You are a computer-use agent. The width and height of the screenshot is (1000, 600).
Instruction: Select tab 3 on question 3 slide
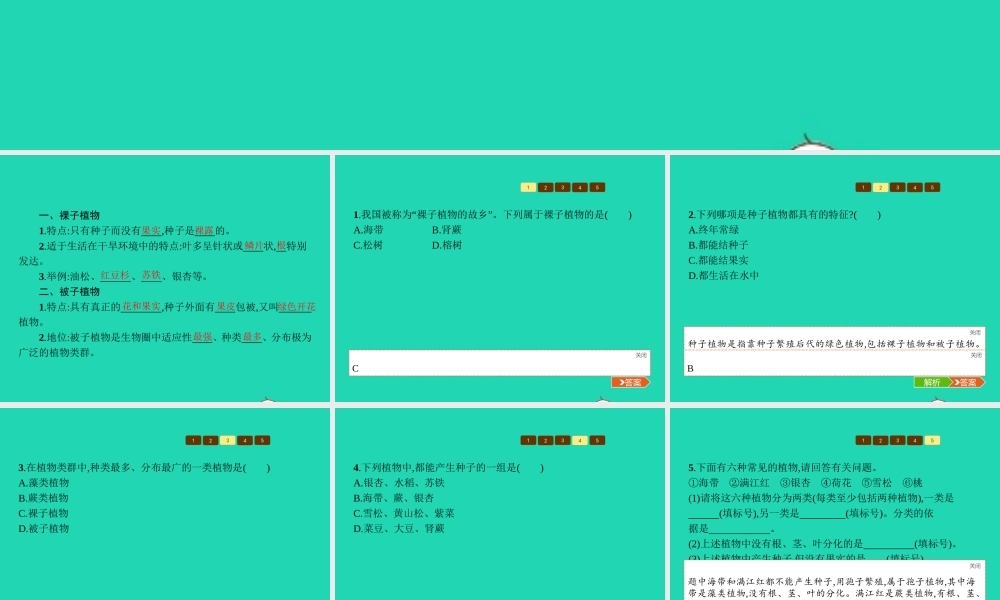point(228,441)
